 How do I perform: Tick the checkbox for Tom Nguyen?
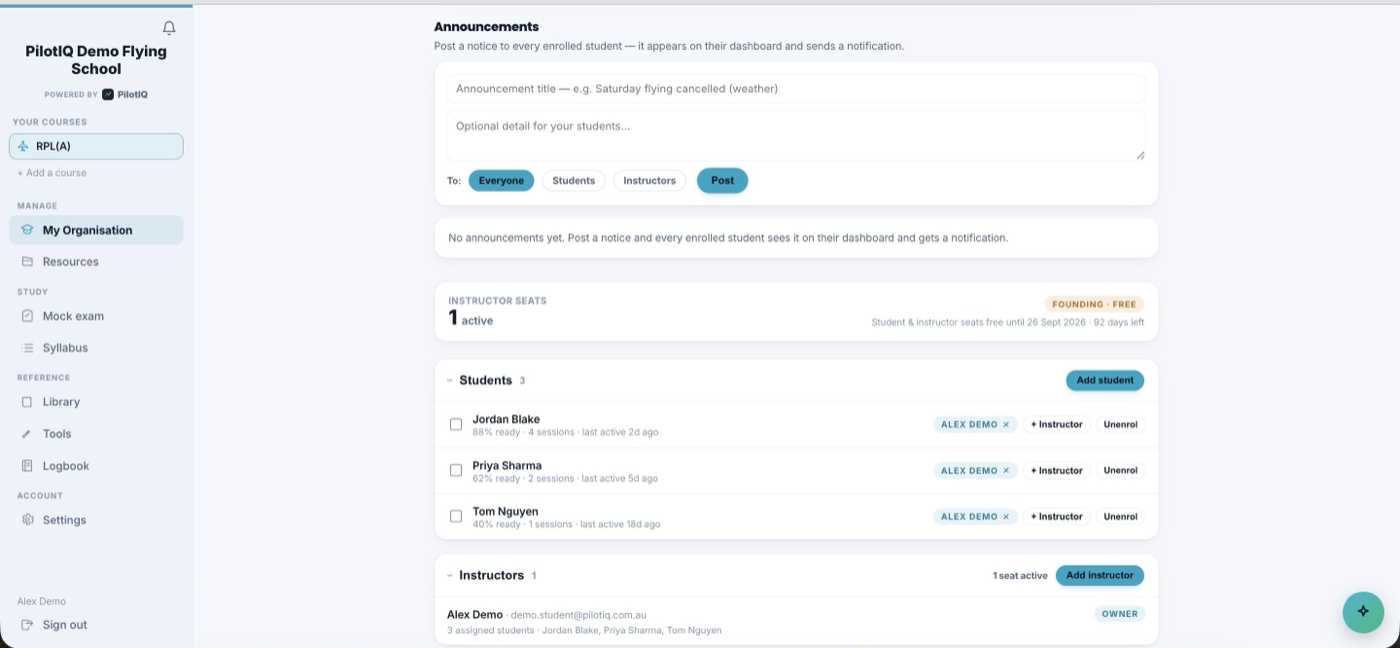[456, 517]
